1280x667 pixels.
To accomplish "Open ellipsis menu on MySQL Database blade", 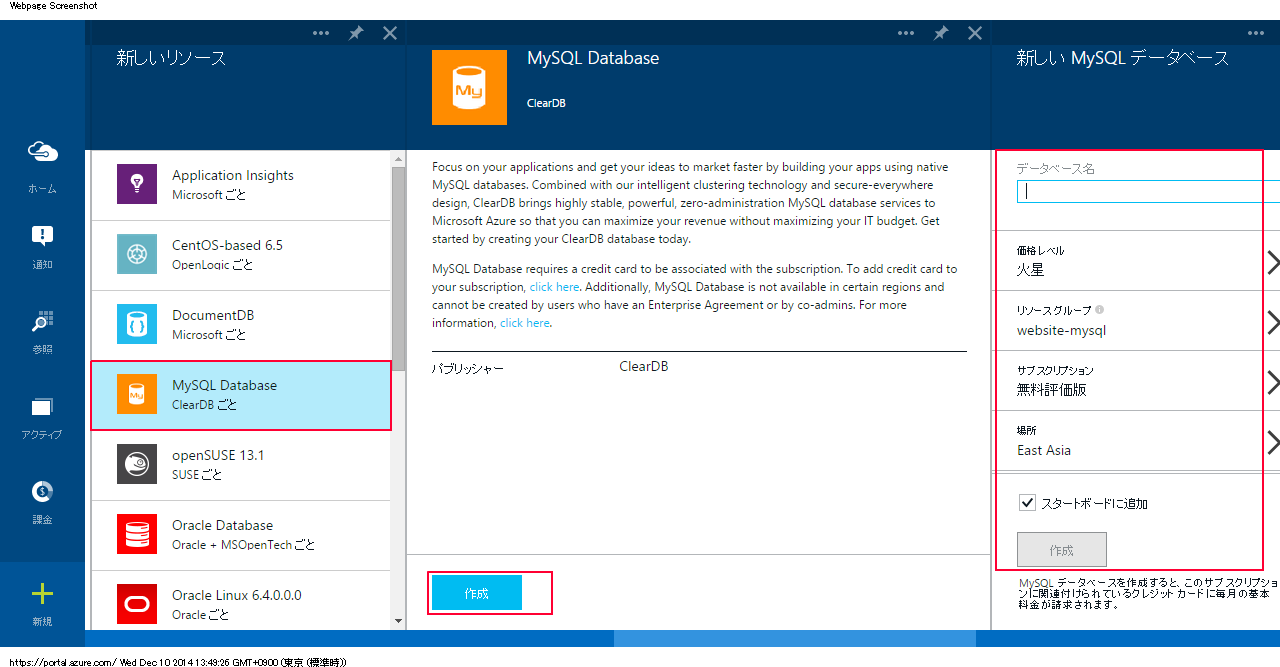I will pos(906,33).
